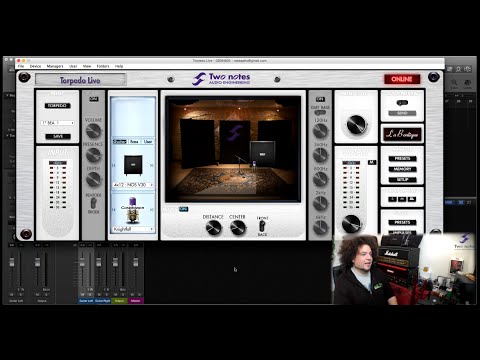
Task: Expand the preset selector dropdown
Action: click(x=57, y=123)
